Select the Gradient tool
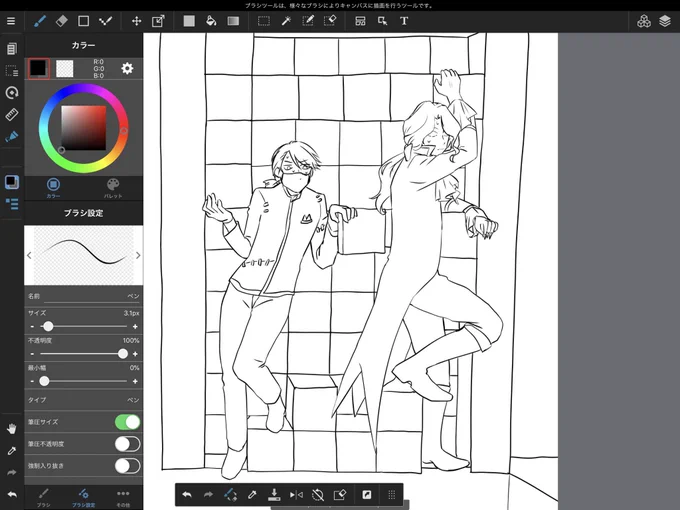This screenshot has width=680, height=510. coord(233,21)
